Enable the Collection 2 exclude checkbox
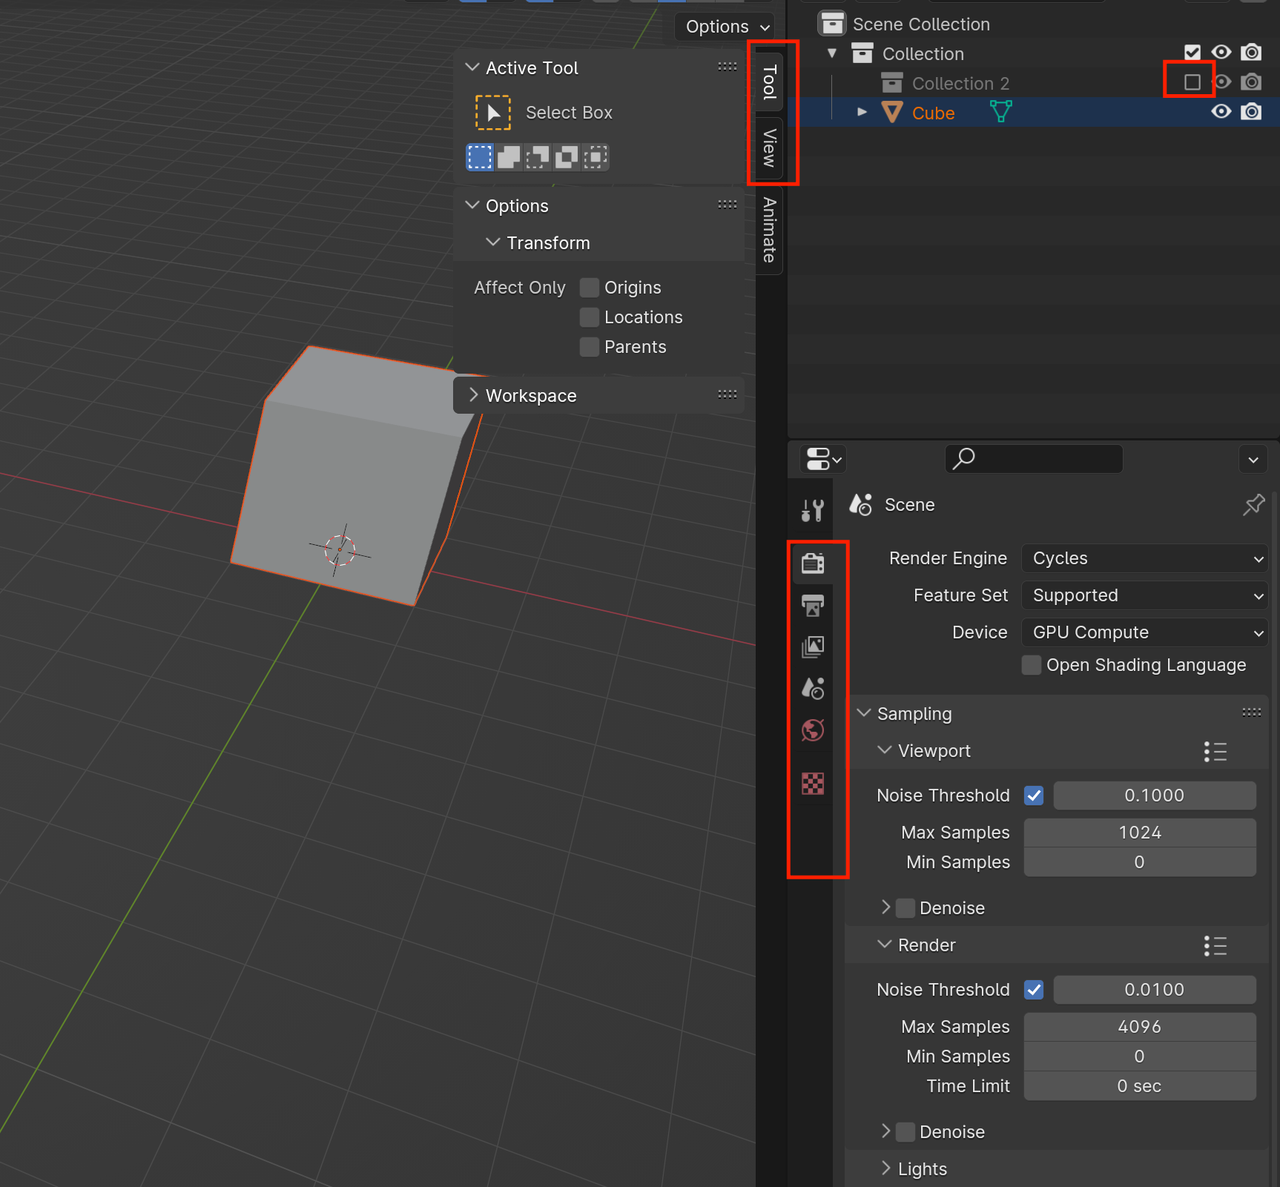Image resolution: width=1280 pixels, height=1187 pixels. tap(1192, 83)
